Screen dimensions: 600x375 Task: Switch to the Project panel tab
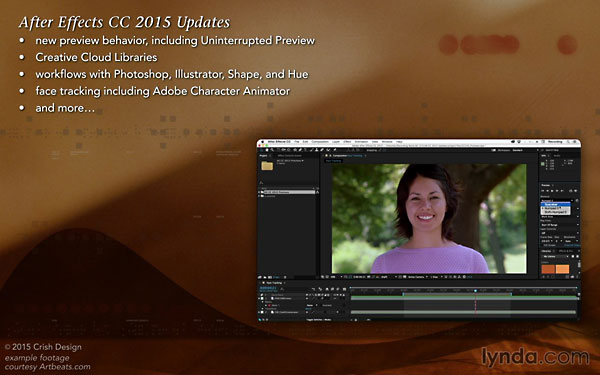pos(263,156)
